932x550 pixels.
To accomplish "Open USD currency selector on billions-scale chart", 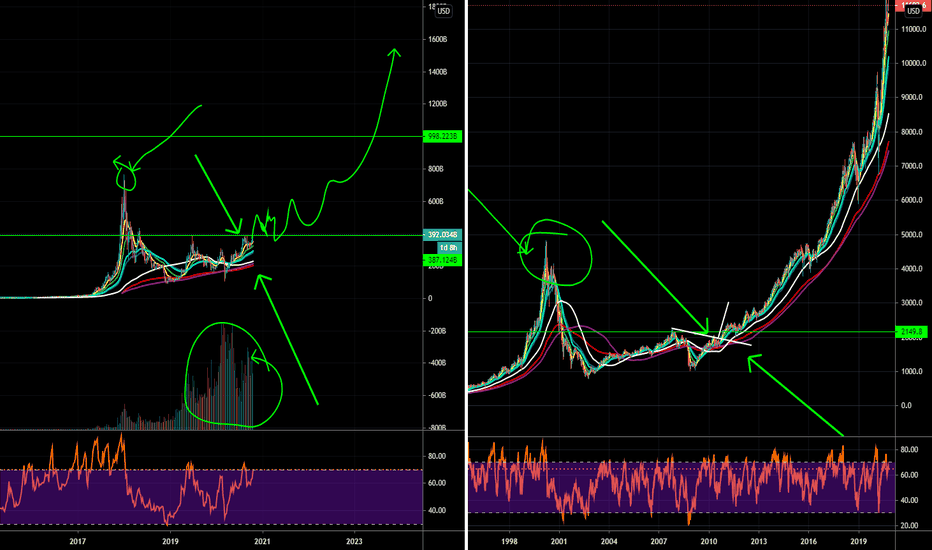I will click(443, 11).
